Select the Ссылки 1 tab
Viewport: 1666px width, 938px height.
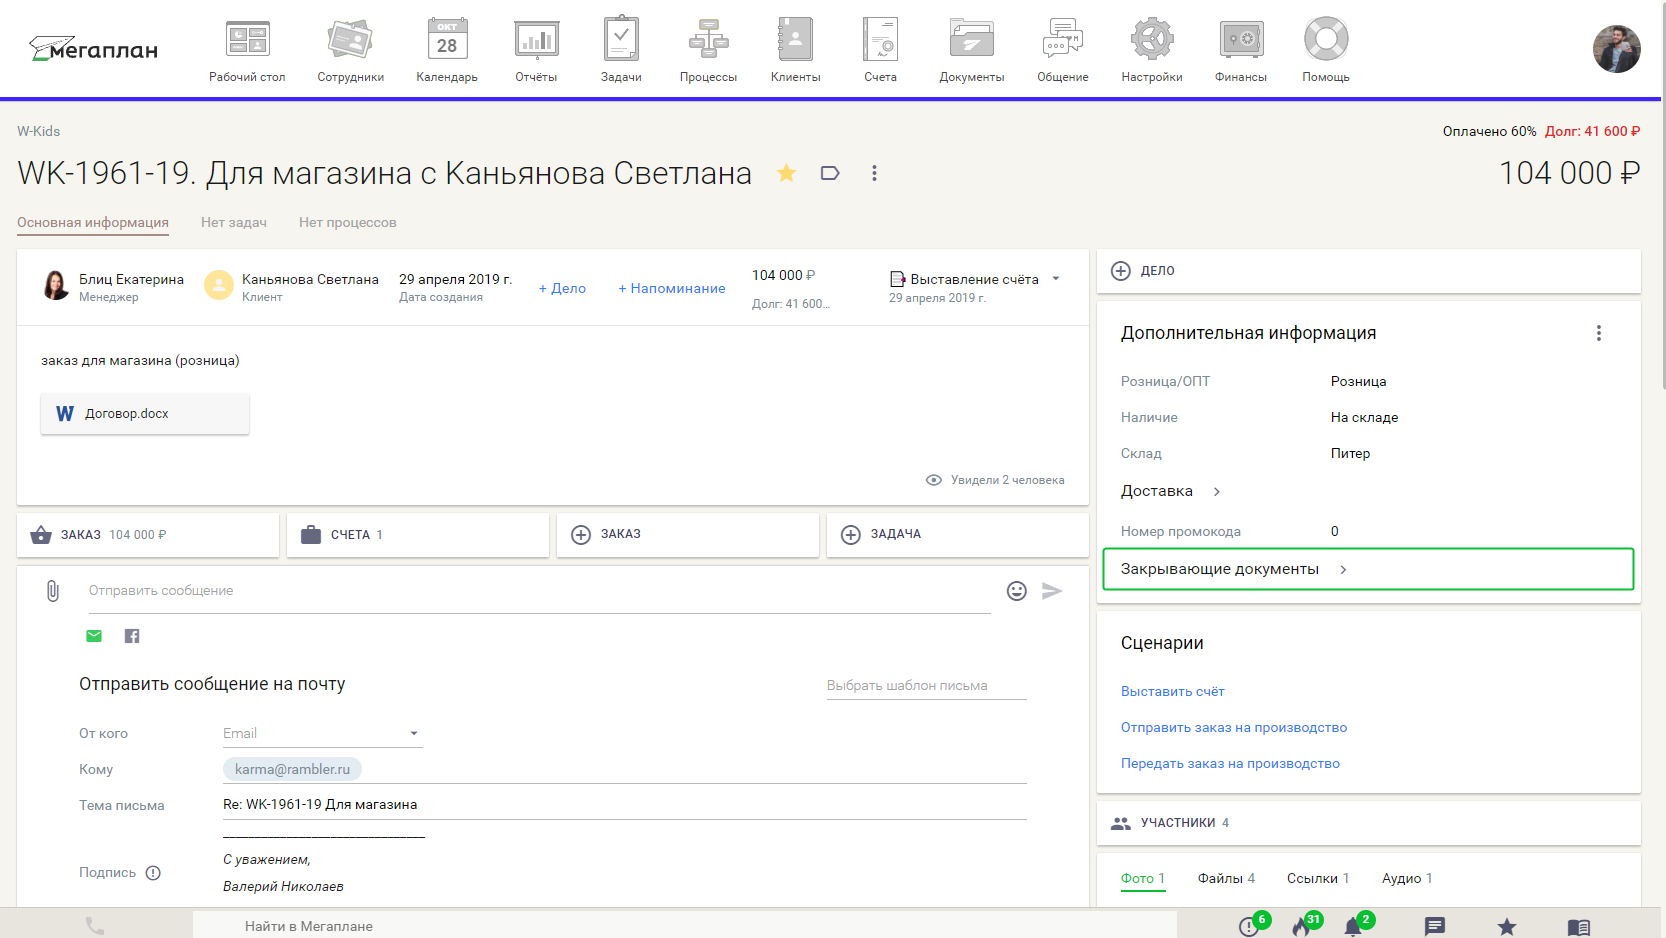(x=1318, y=878)
